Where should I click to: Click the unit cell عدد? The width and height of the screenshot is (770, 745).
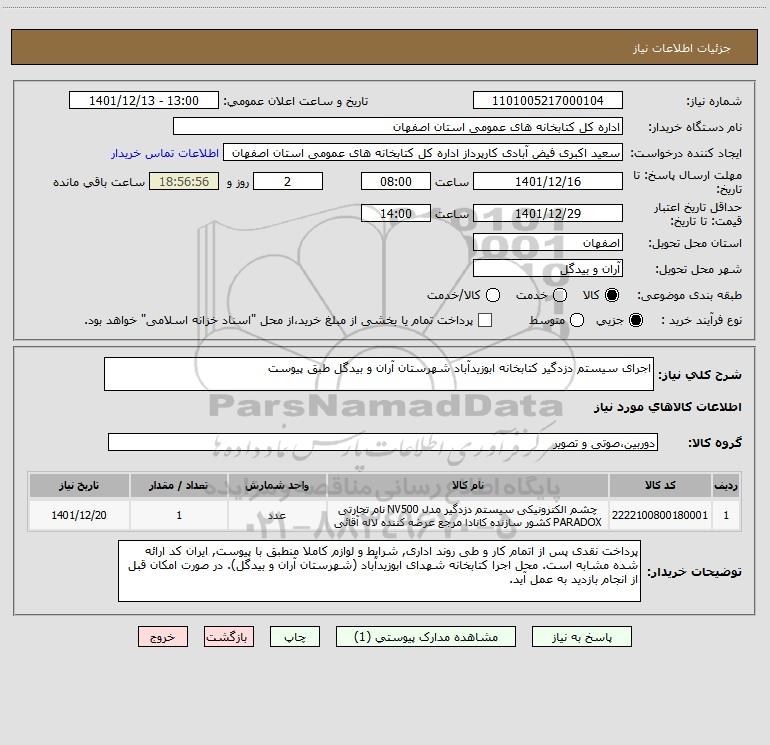click(x=277, y=515)
